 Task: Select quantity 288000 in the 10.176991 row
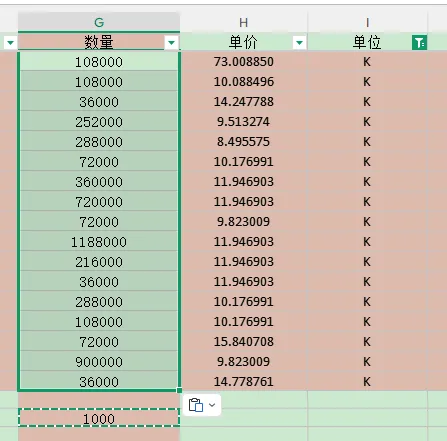pos(99,302)
